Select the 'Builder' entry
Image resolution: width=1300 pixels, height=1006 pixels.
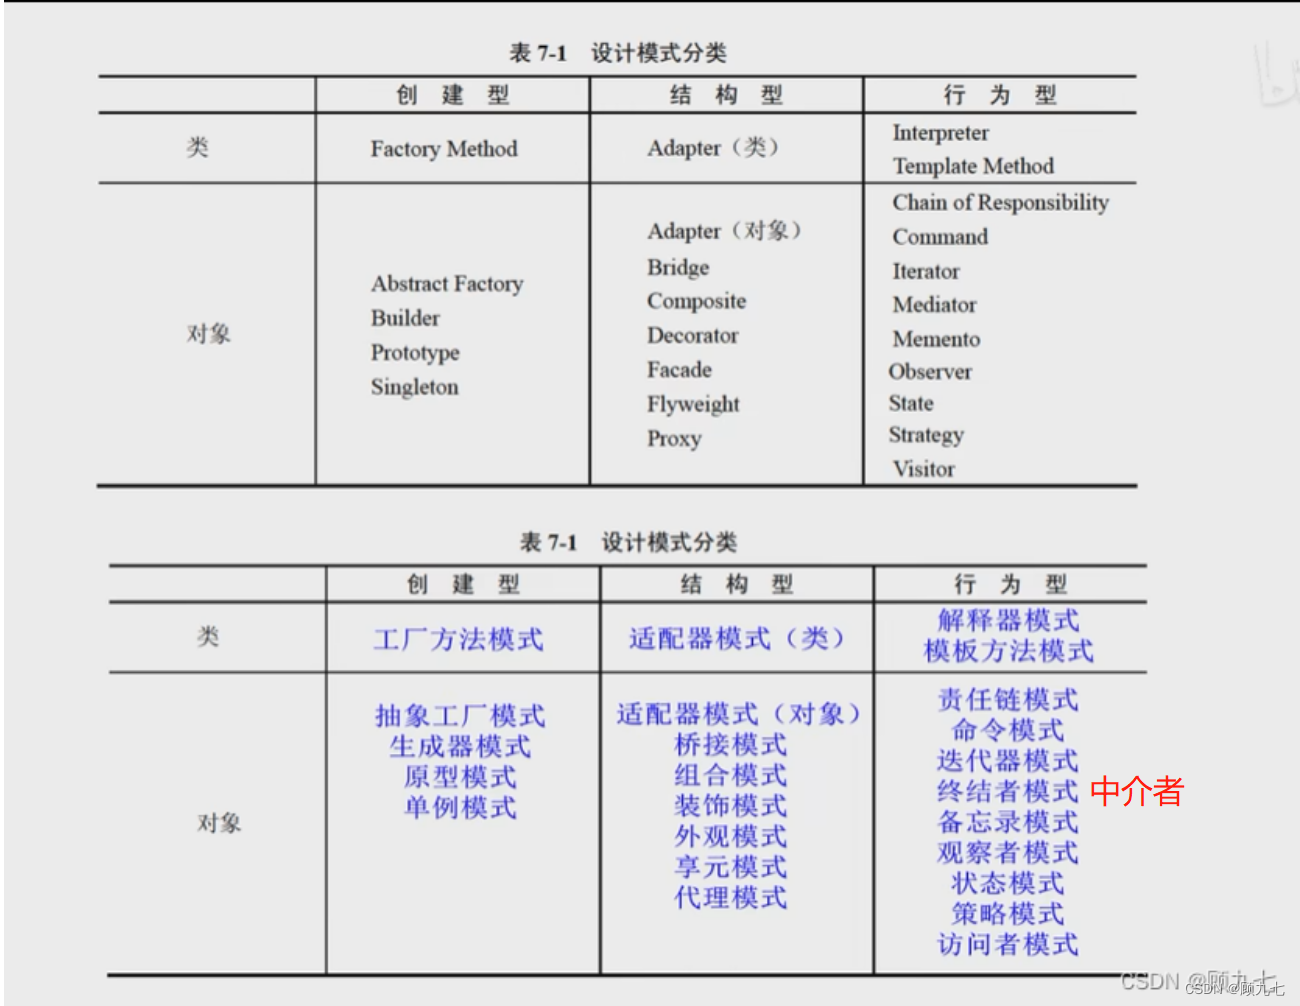405,318
